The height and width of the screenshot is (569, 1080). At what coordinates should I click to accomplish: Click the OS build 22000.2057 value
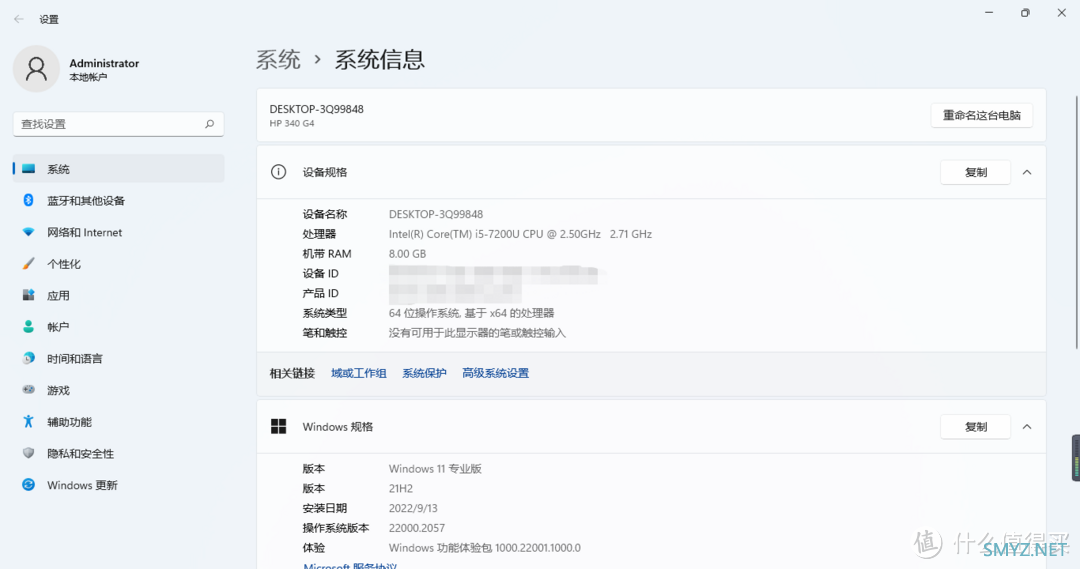(x=417, y=528)
